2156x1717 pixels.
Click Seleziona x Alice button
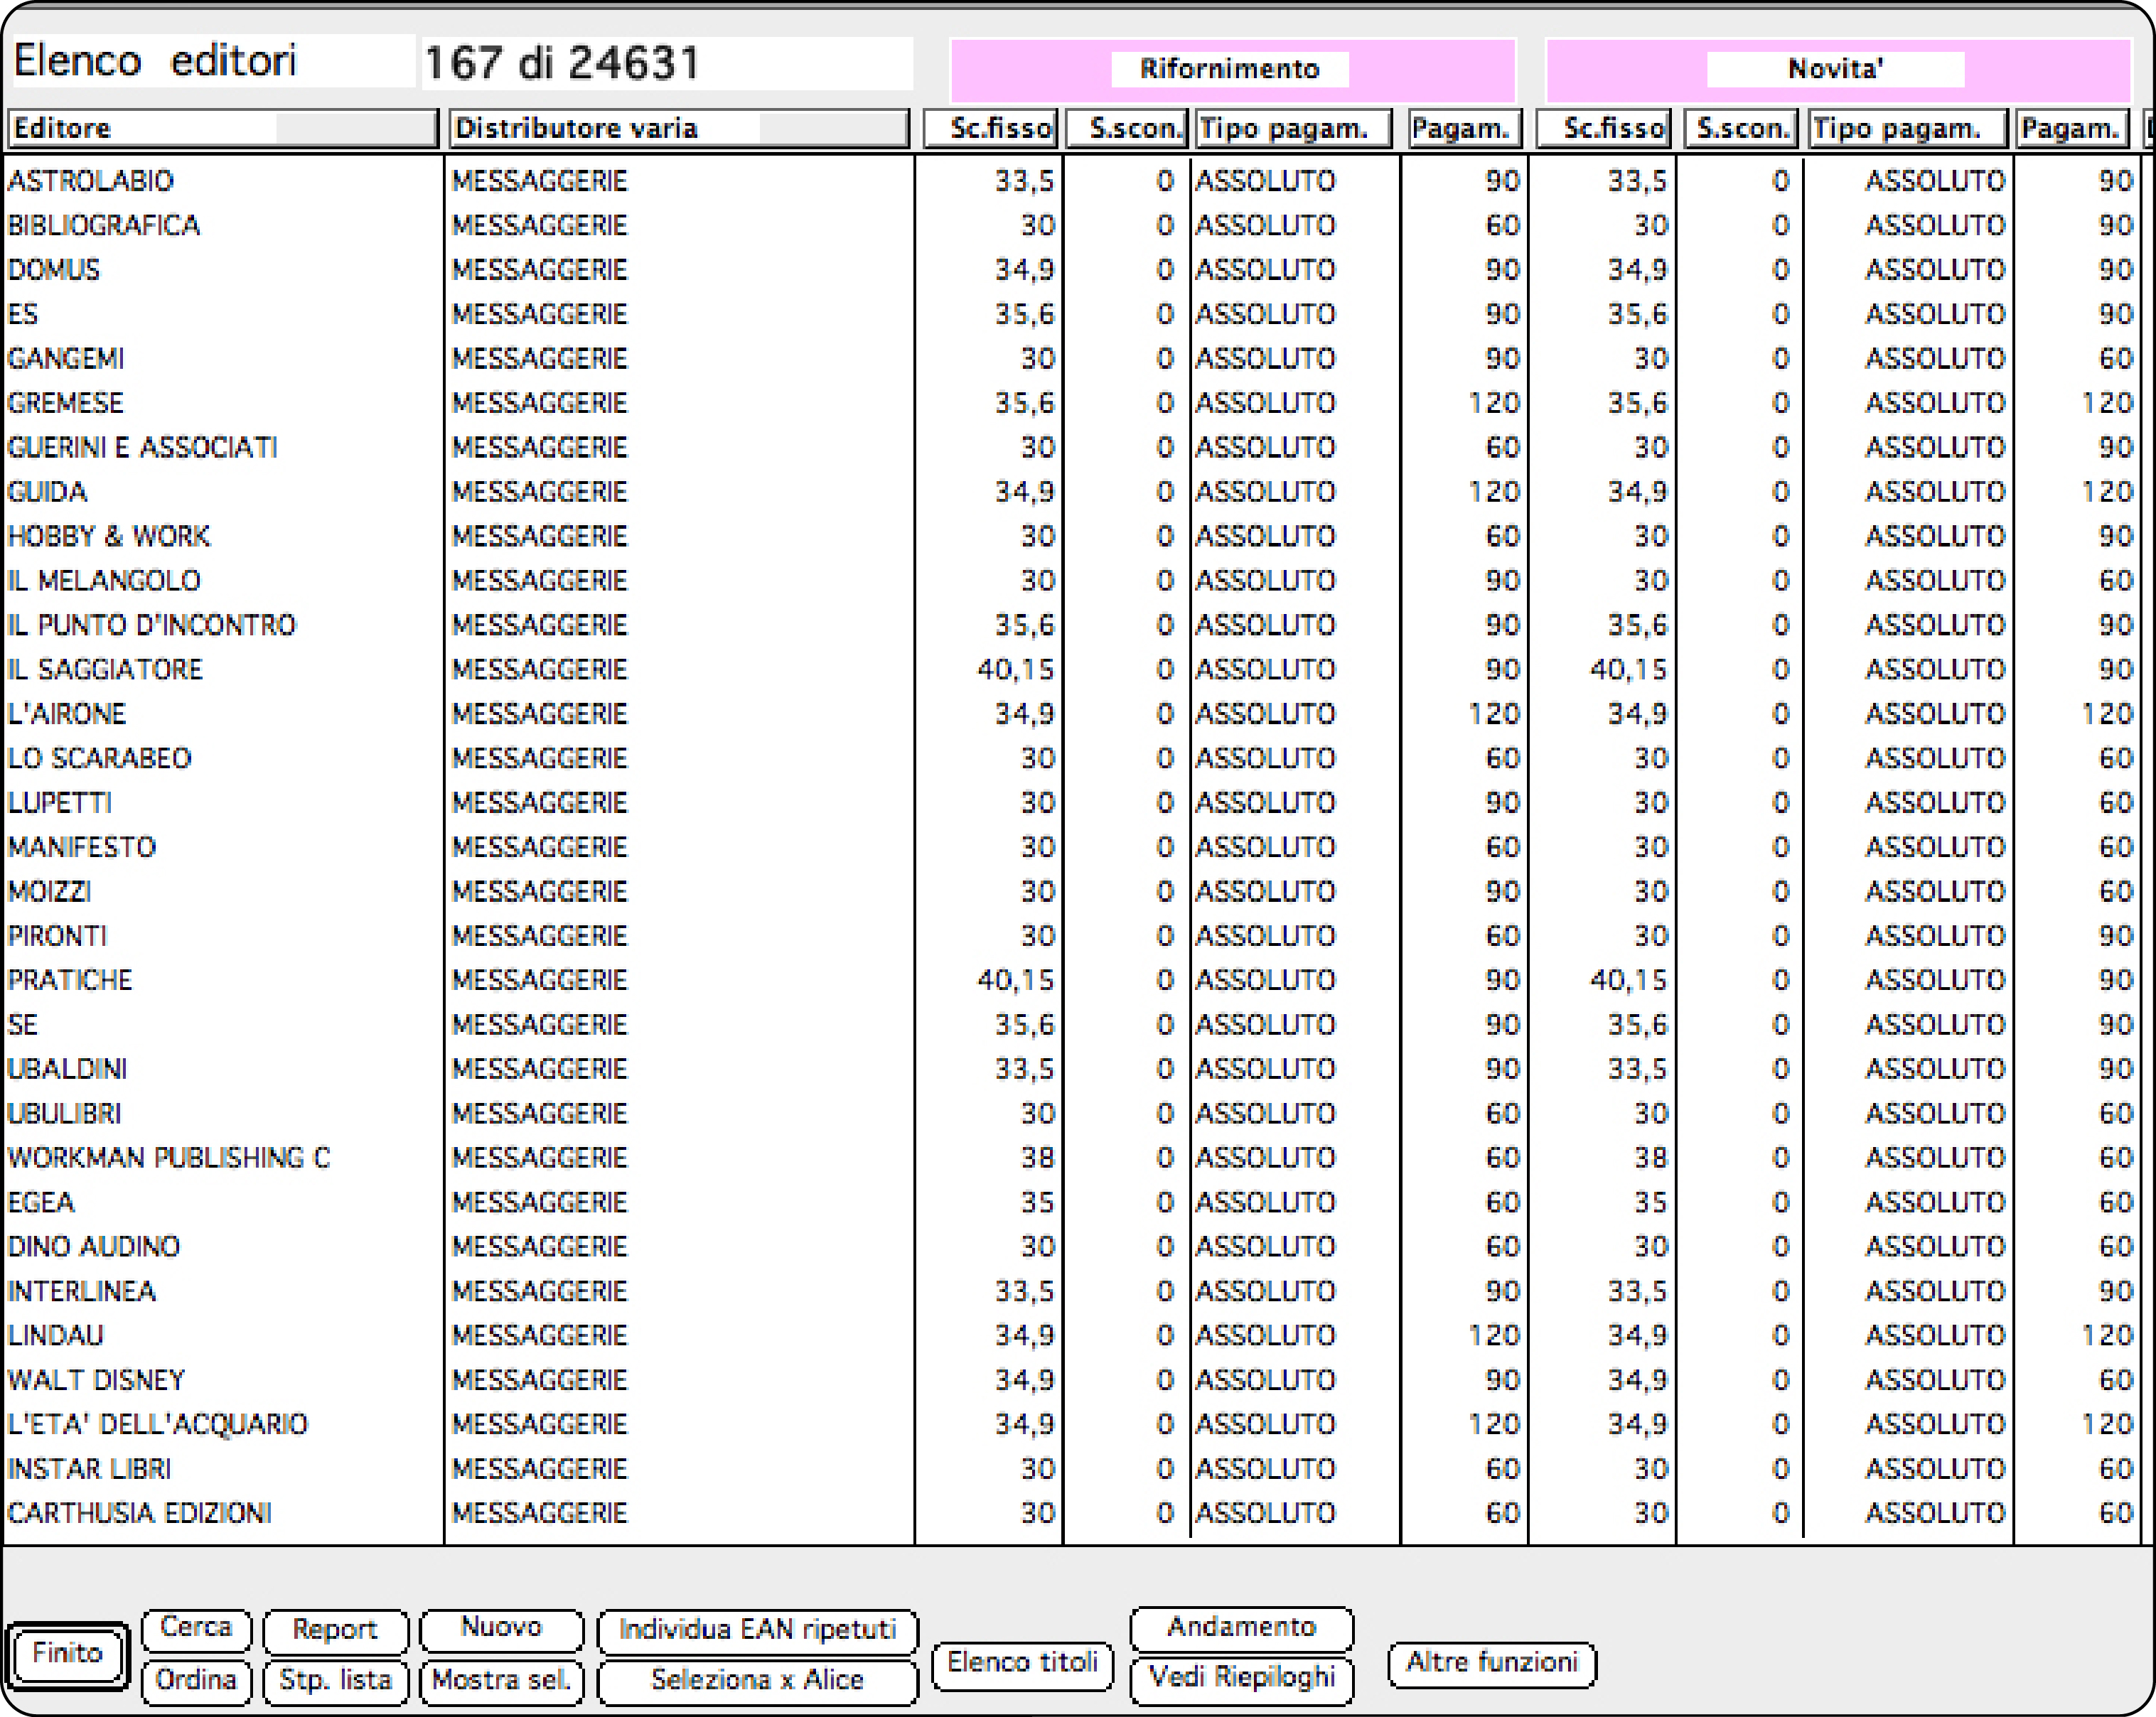click(x=757, y=1681)
